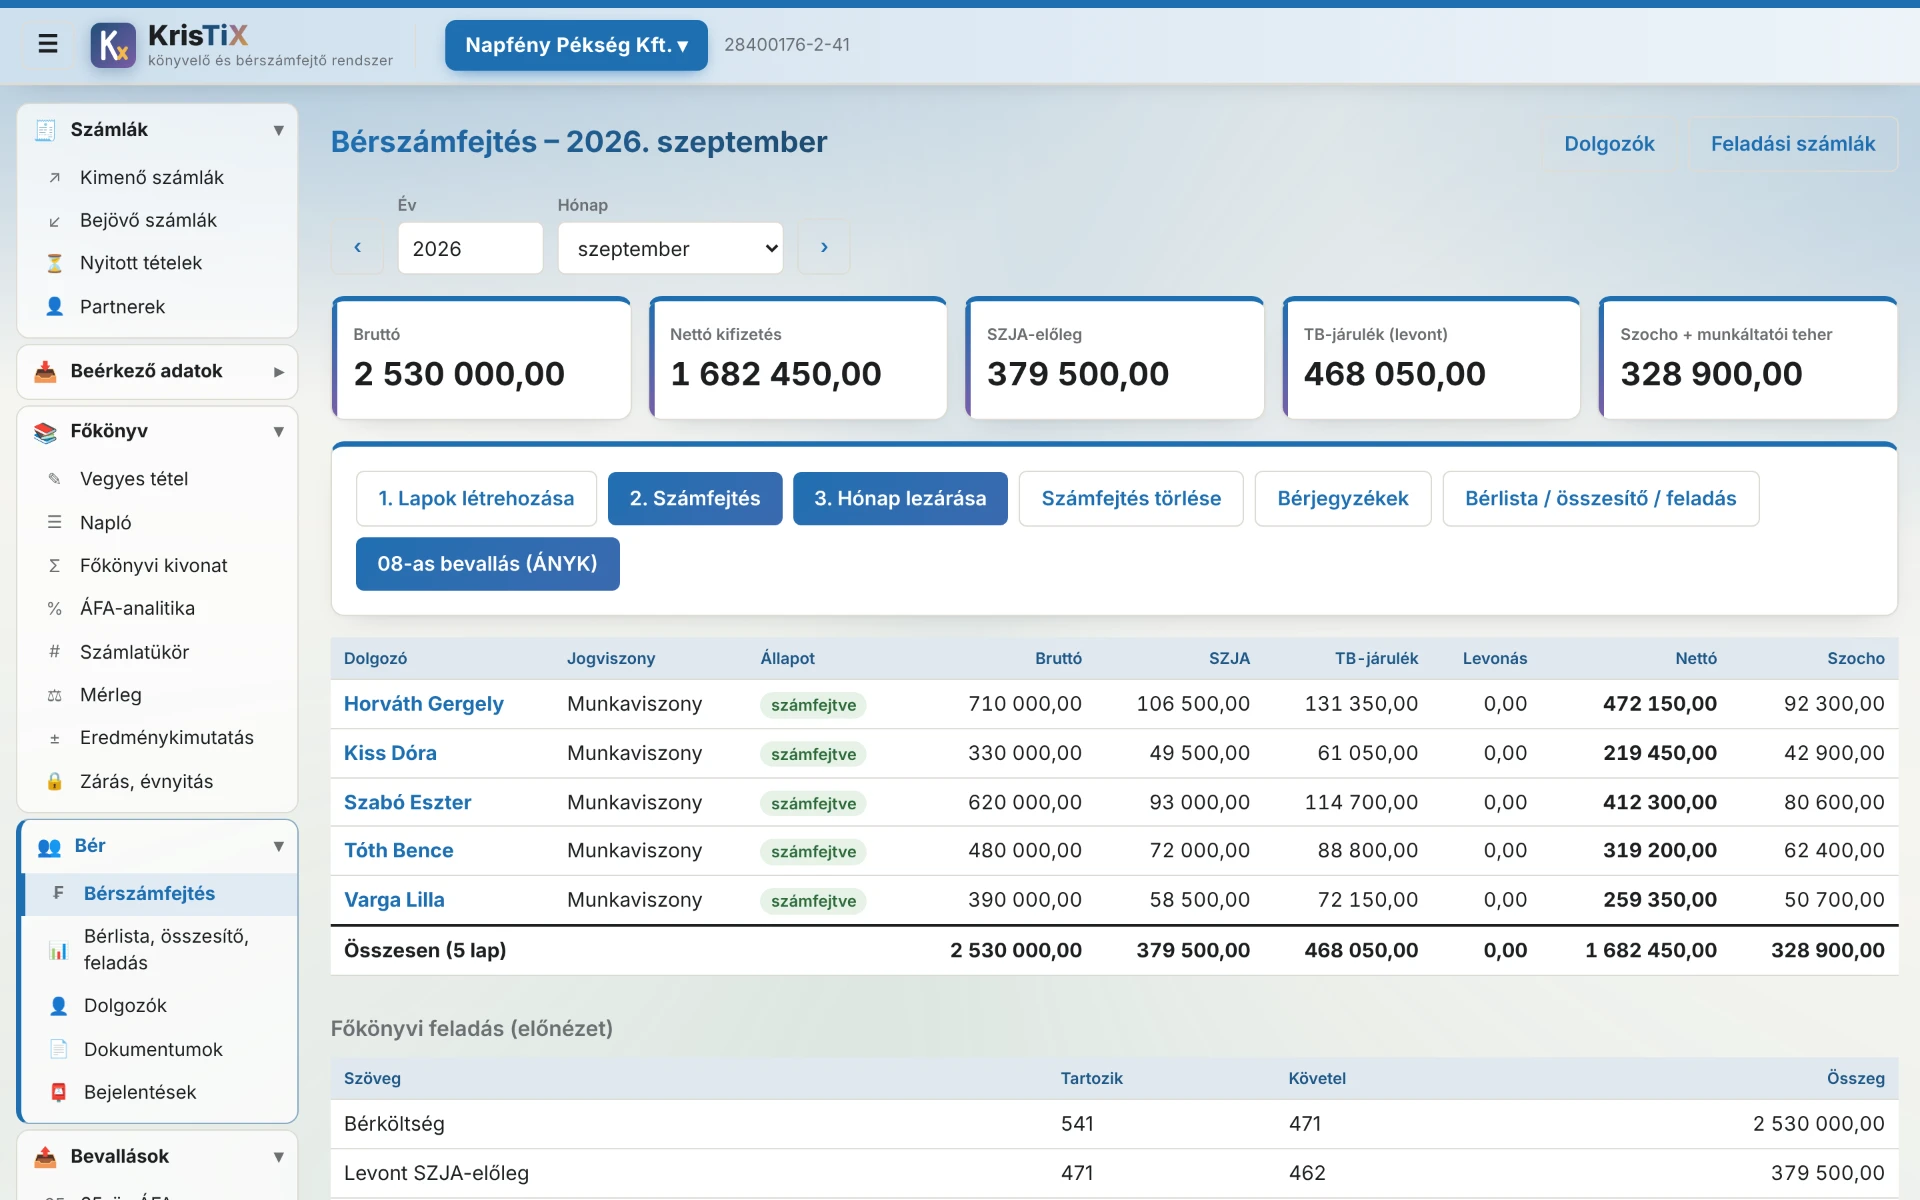This screenshot has width=1920, height=1200.
Task: Open the hamburger menu
Action: (47, 44)
